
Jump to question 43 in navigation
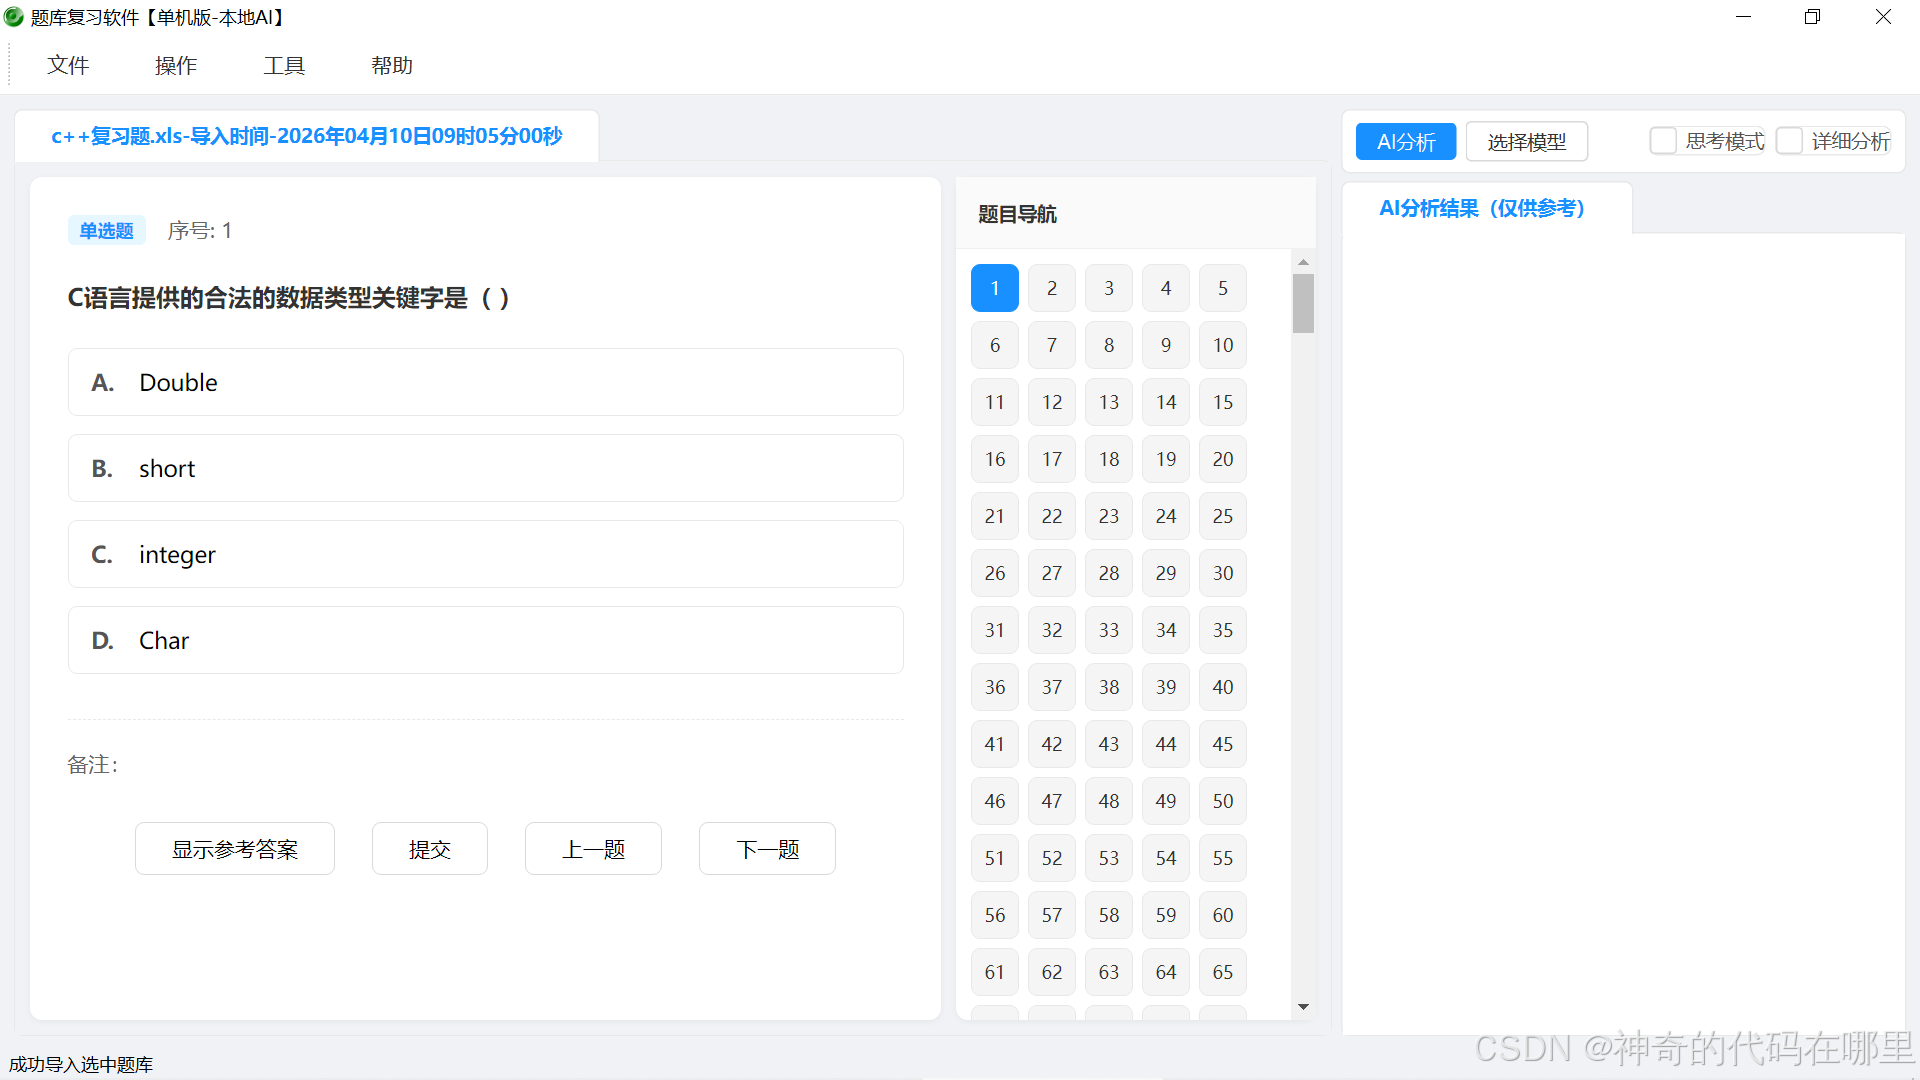[1109, 744]
